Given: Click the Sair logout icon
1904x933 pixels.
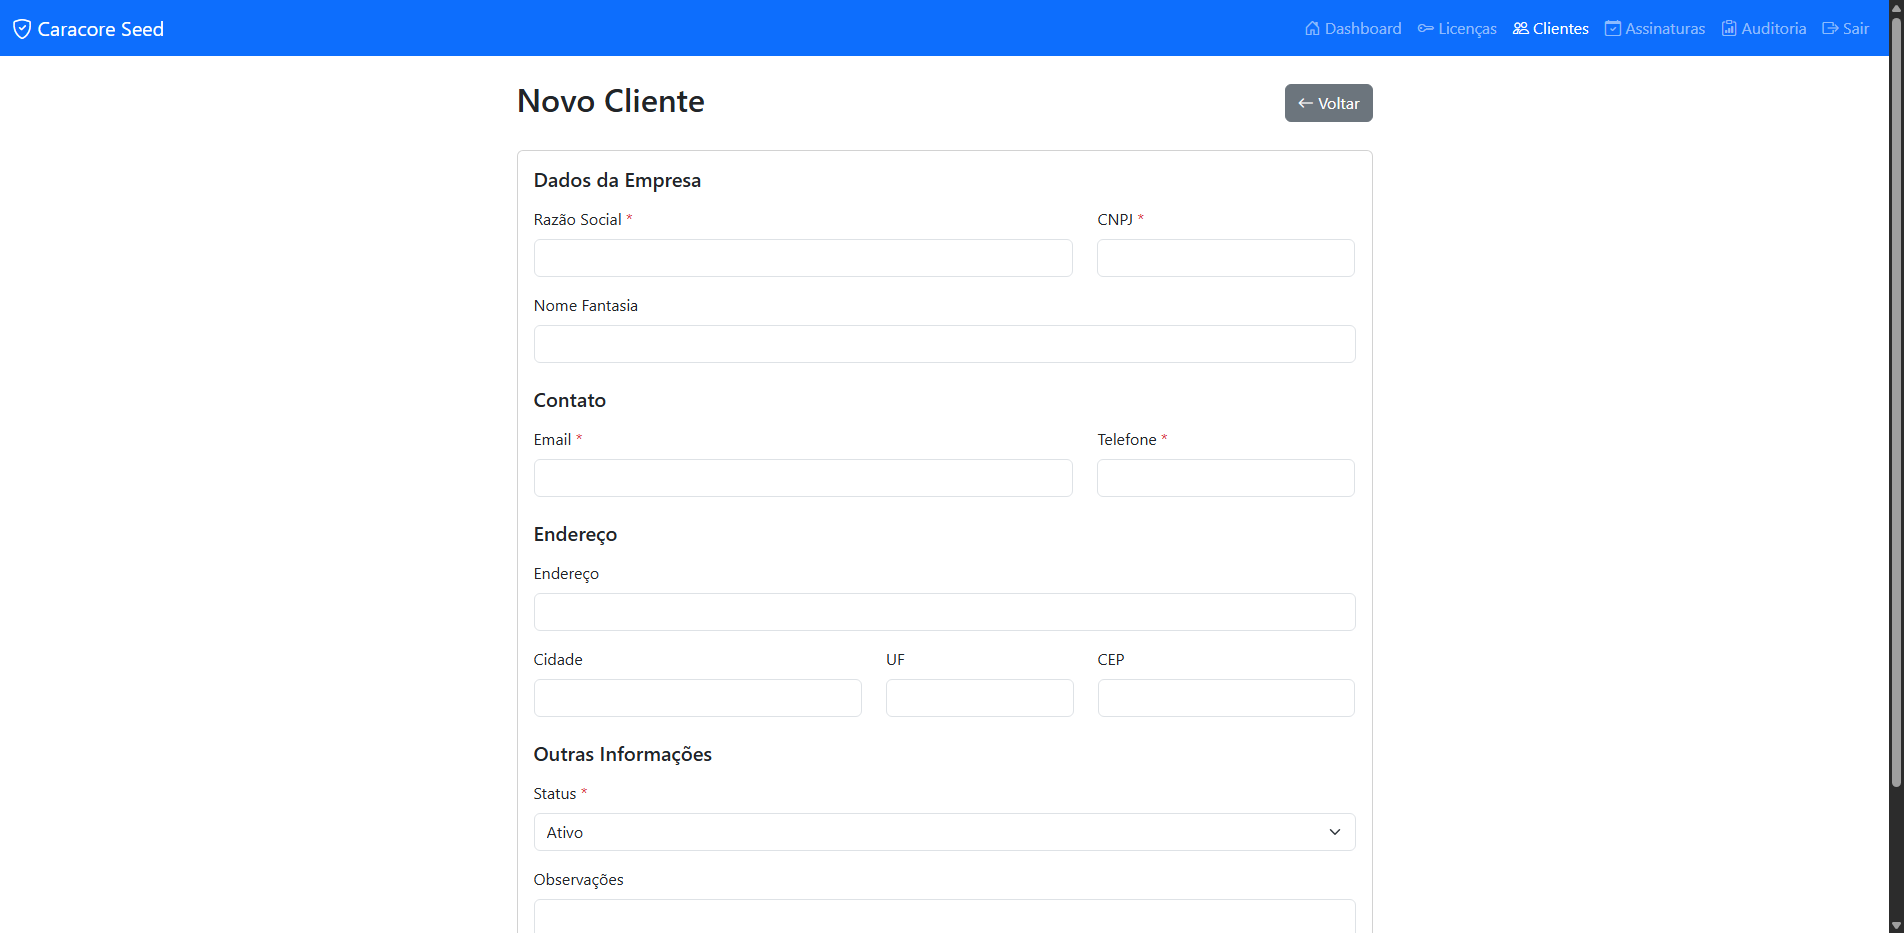Looking at the screenshot, I should (1827, 28).
